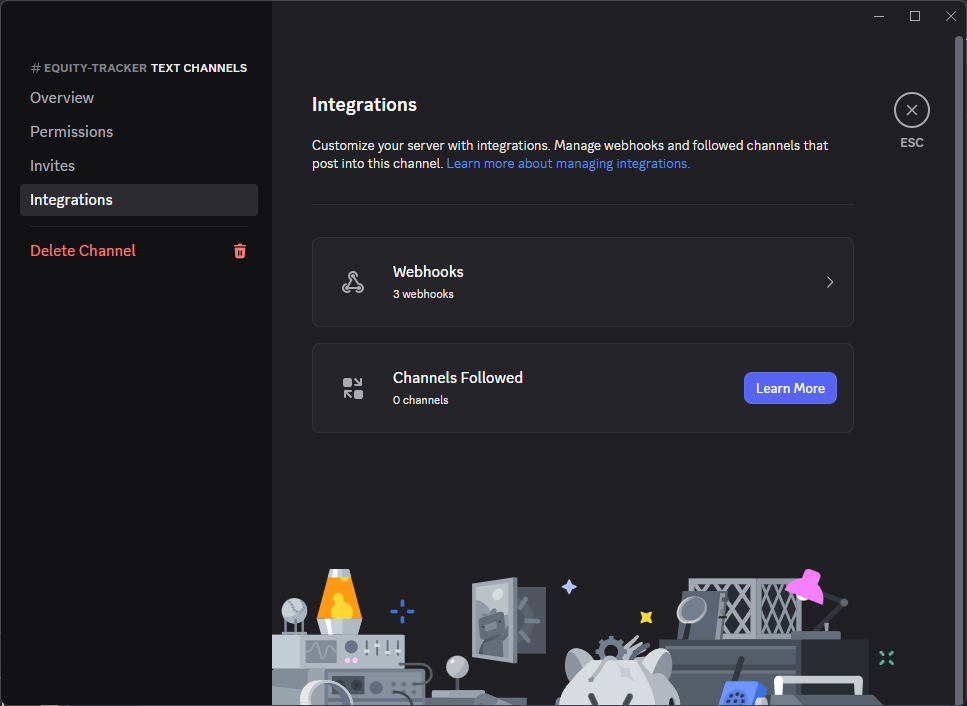The width and height of the screenshot is (967, 706).
Task: Click Delete Channel
Action: pos(83,250)
